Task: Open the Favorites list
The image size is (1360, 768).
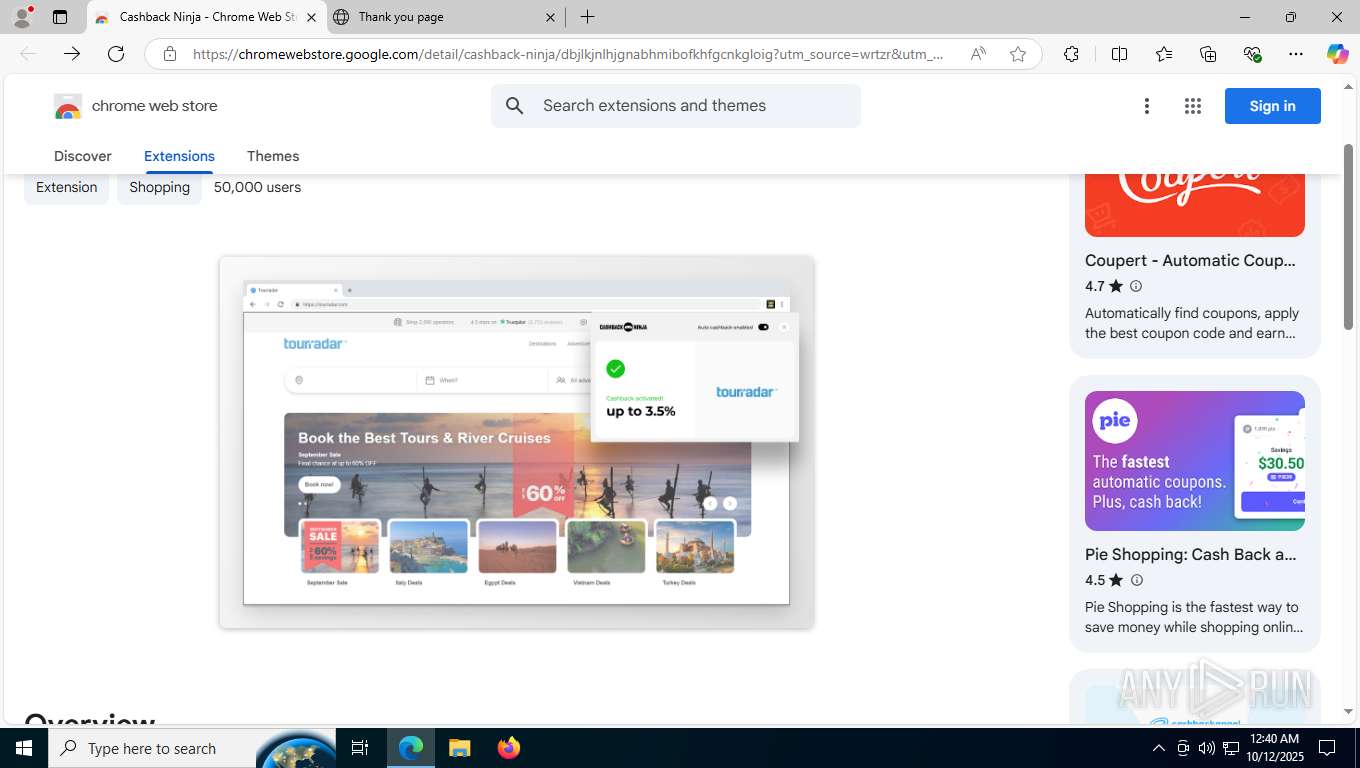Action: 1164,54
